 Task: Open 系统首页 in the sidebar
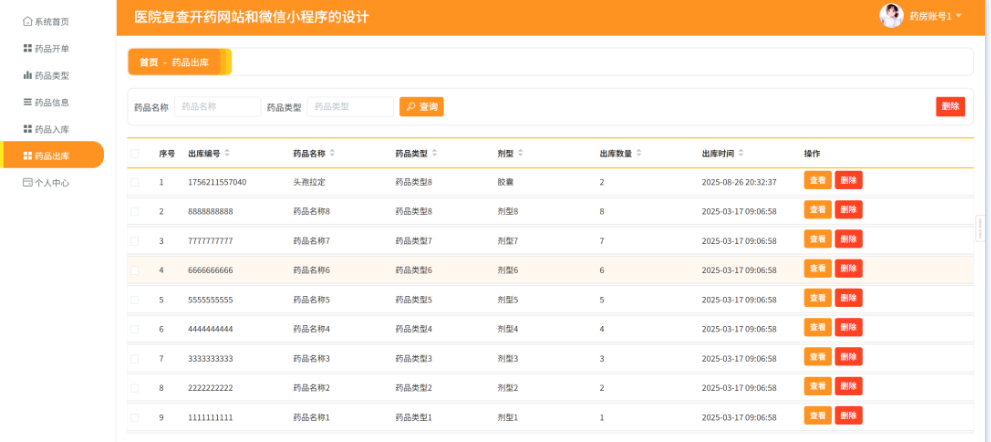(52, 21)
